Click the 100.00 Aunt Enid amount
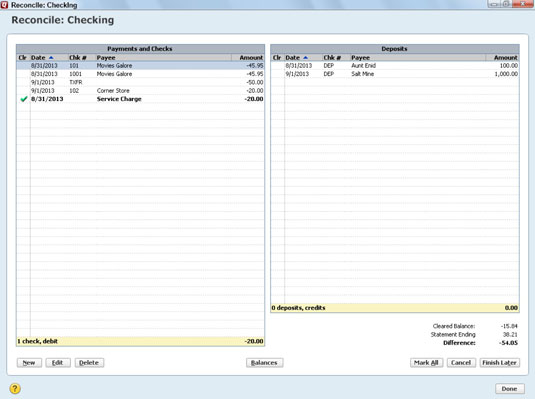535x399 pixels. pyautogui.click(x=509, y=66)
